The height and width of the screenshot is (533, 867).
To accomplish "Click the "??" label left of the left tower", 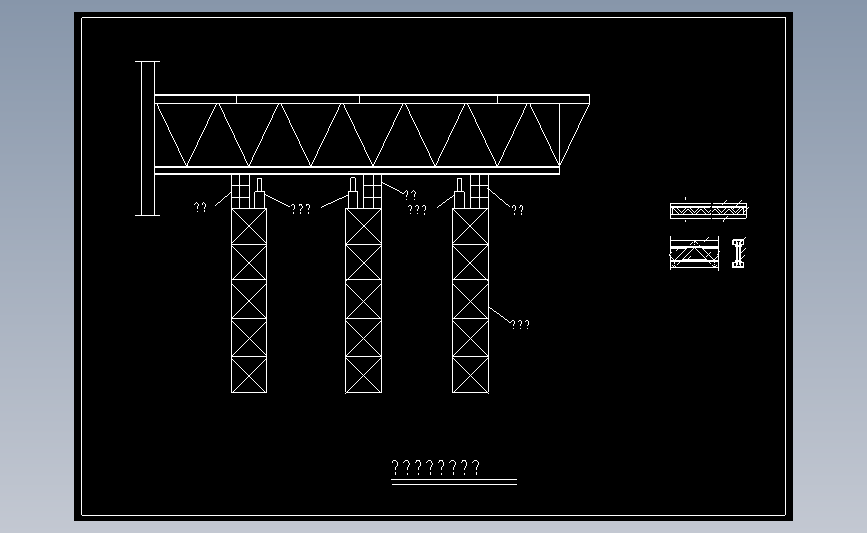I will 200,207.
